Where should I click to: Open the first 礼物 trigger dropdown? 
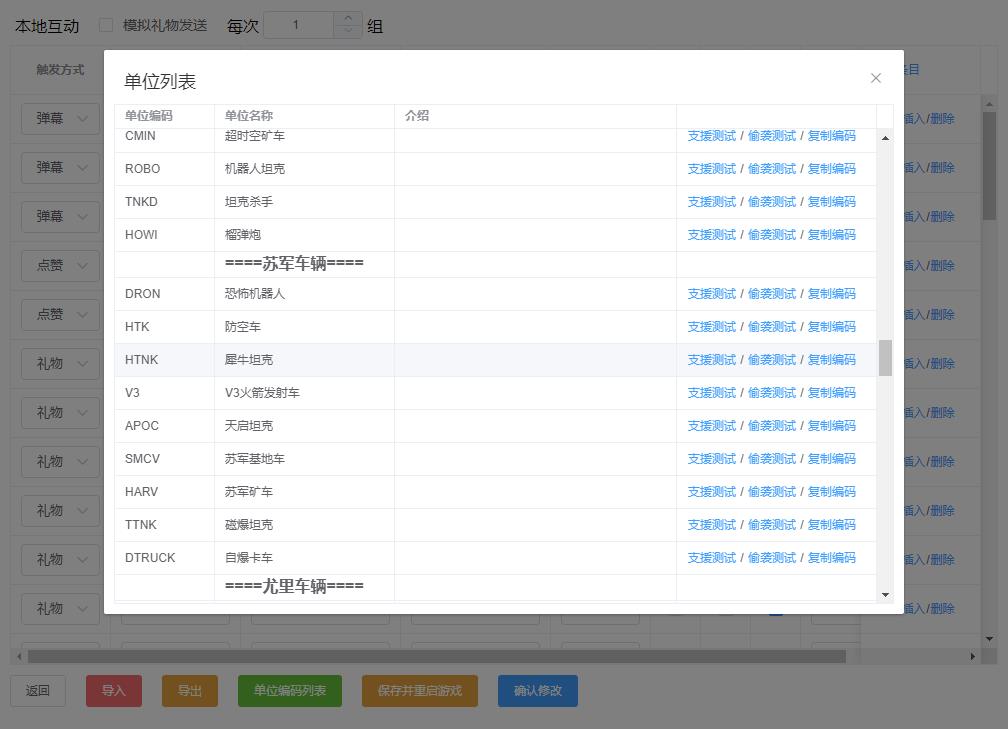coord(60,363)
